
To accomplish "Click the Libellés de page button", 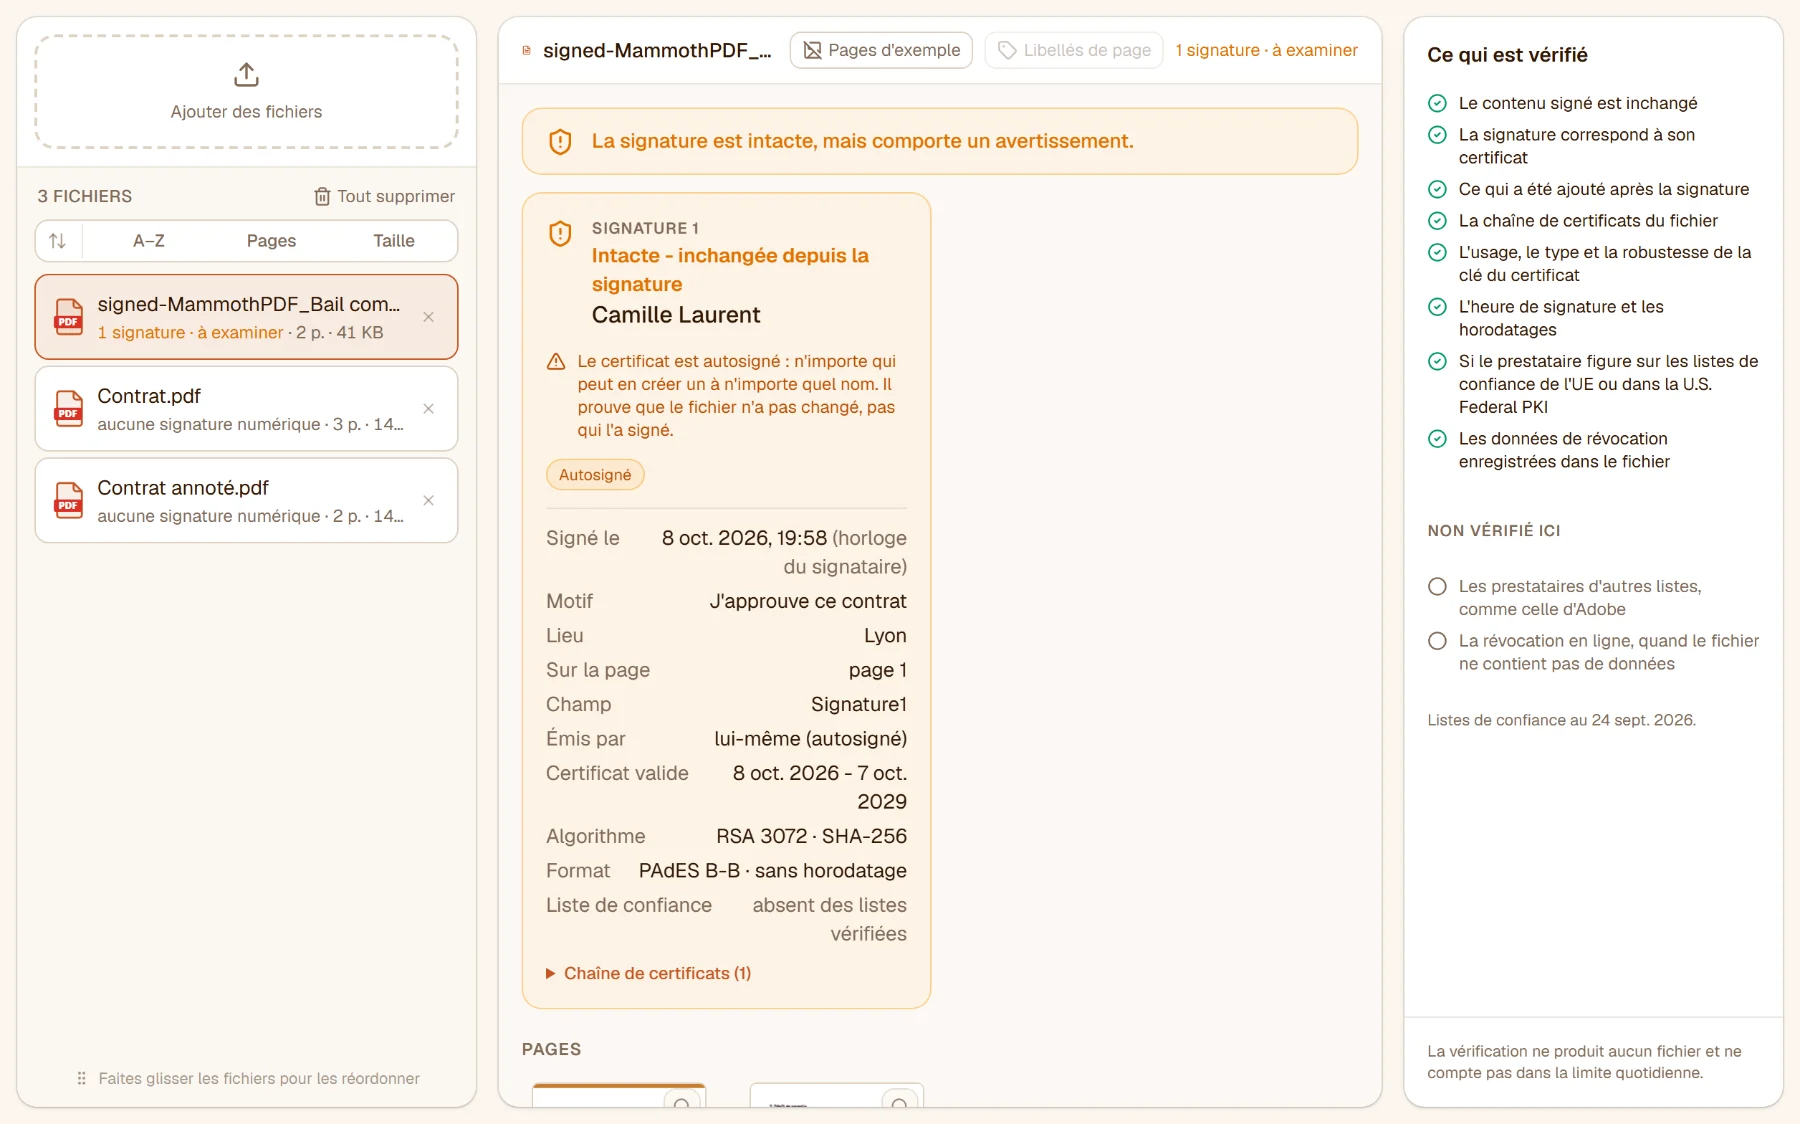I will pyautogui.click(x=1074, y=50).
